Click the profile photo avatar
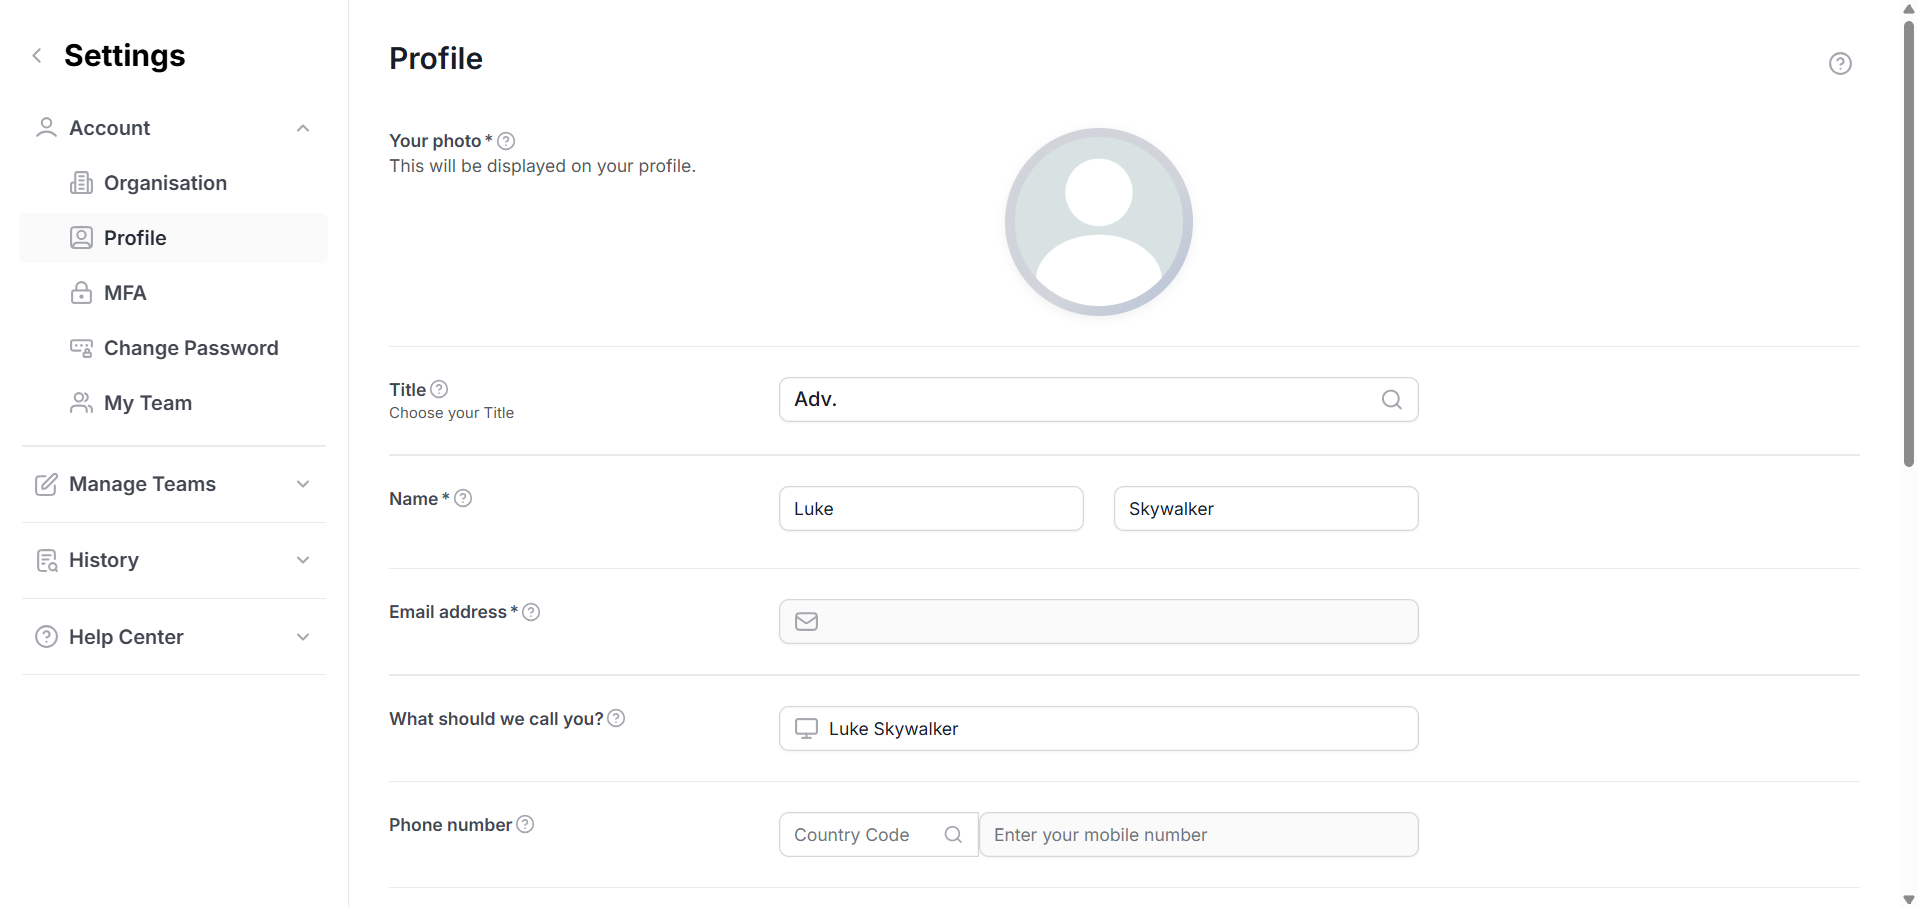Image resolution: width=1917 pixels, height=907 pixels. [1098, 222]
